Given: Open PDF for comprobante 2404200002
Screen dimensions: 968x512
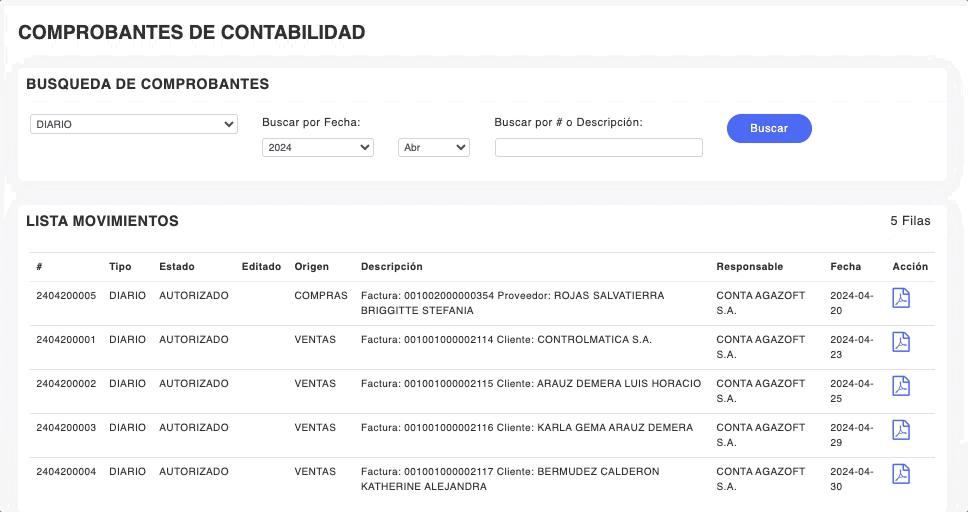Looking at the screenshot, I should pos(901,386).
